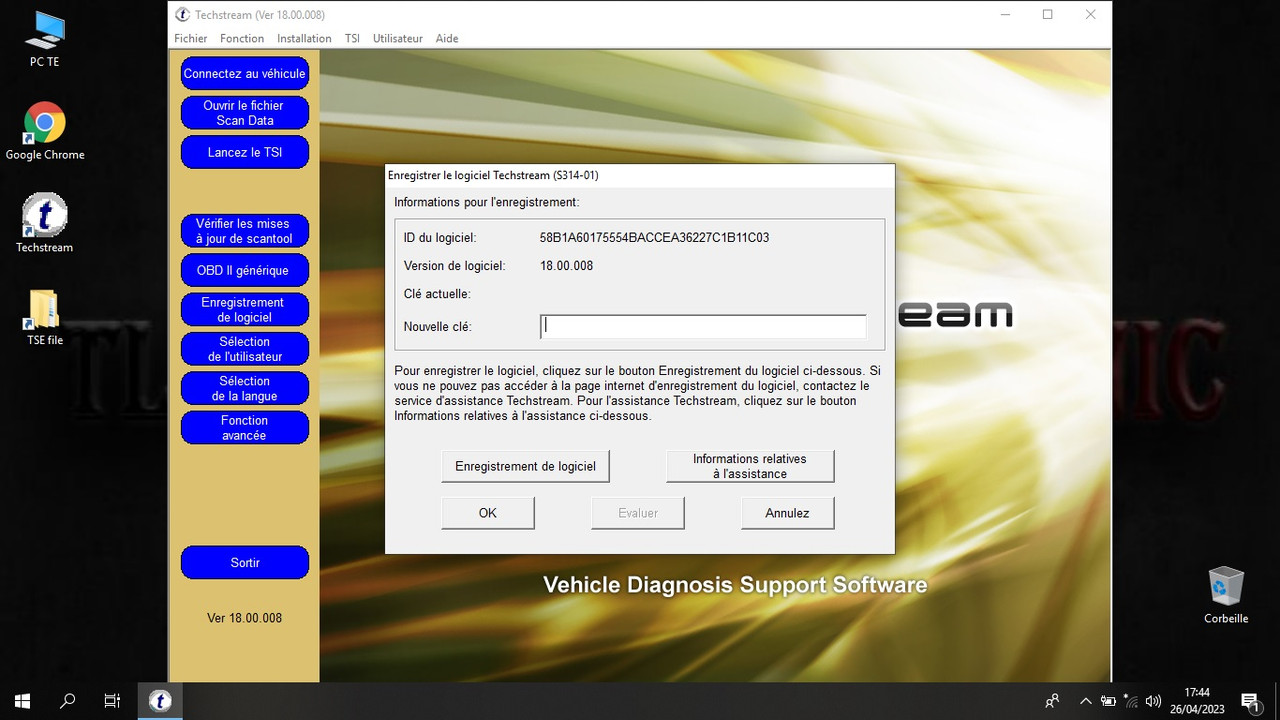This screenshot has height=720, width=1280.
Task: Click Vérifier les mises à jour de scantool
Action: [x=245, y=231]
